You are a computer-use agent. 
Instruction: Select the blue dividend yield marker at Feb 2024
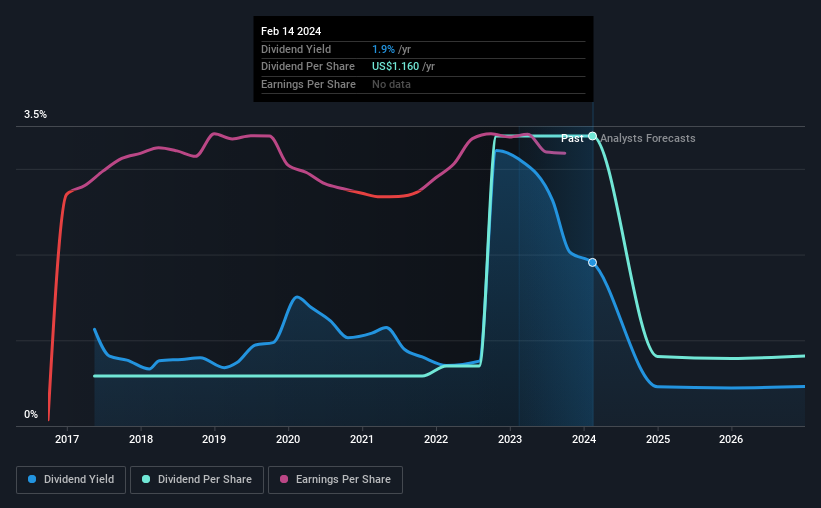tap(592, 262)
